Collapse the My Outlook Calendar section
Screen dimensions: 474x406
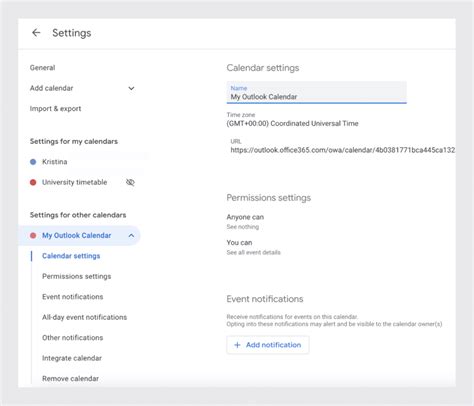[131, 236]
